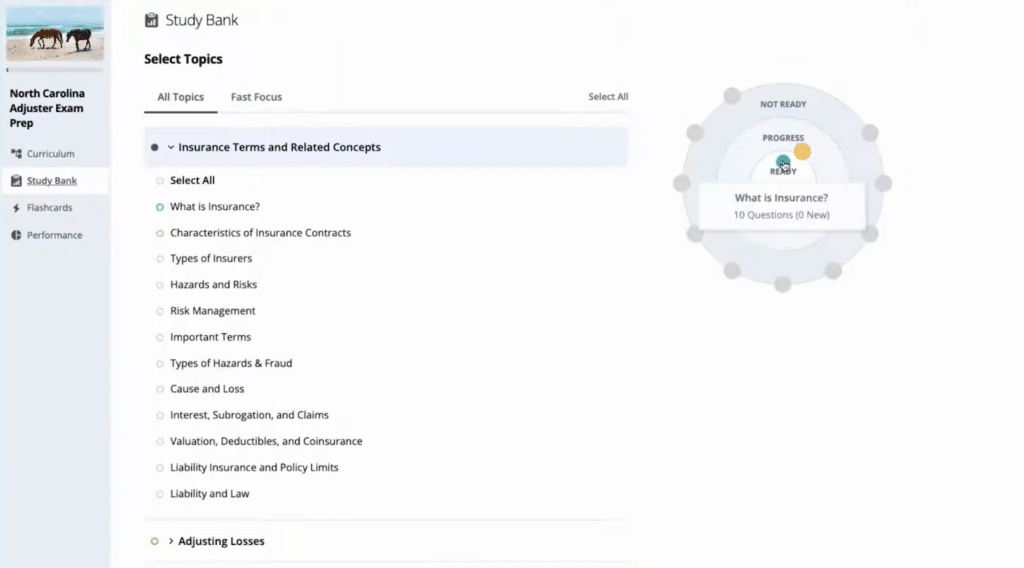Click the Select All link at top right
Image resolution: width=1024 pixels, height=568 pixels.
pyautogui.click(x=608, y=97)
